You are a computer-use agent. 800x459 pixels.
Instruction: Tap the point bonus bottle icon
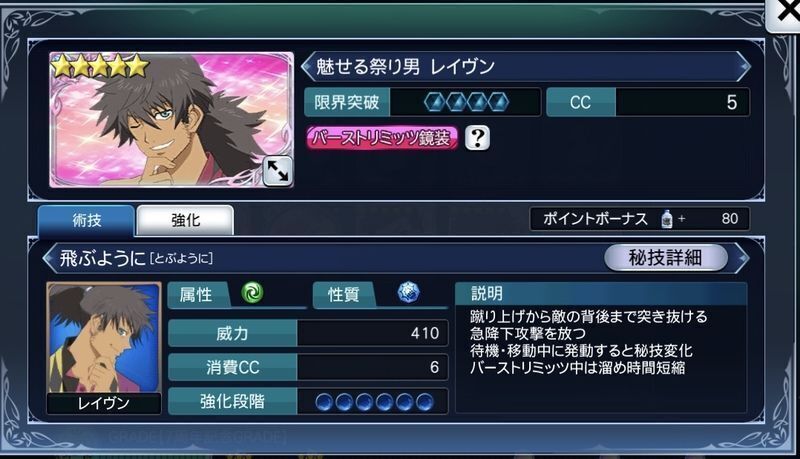point(666,219)
